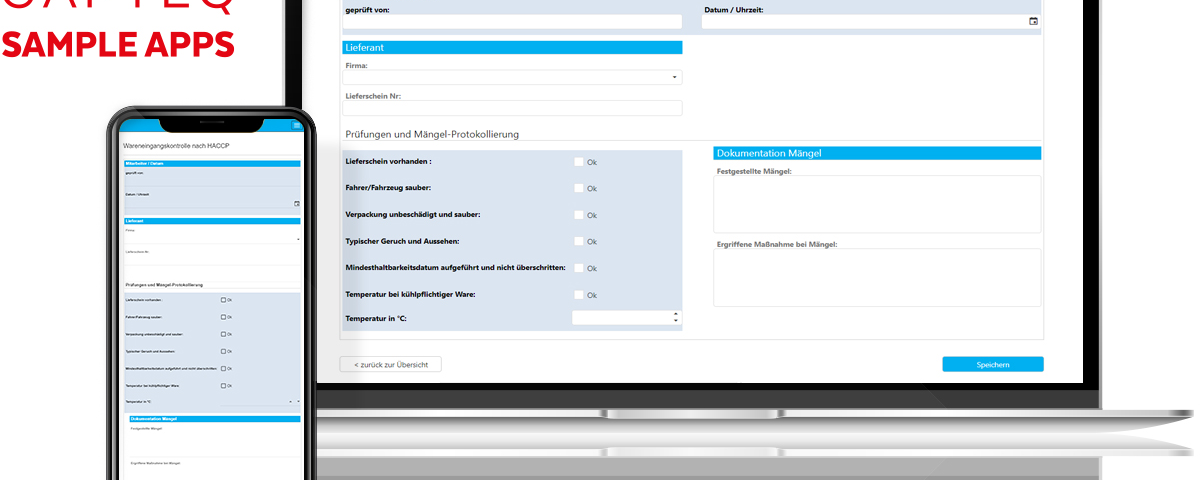
Task: Select the Ergriffene Maßnahme bei Mängel text area on laptop
Action: click(x=877, y=278)
